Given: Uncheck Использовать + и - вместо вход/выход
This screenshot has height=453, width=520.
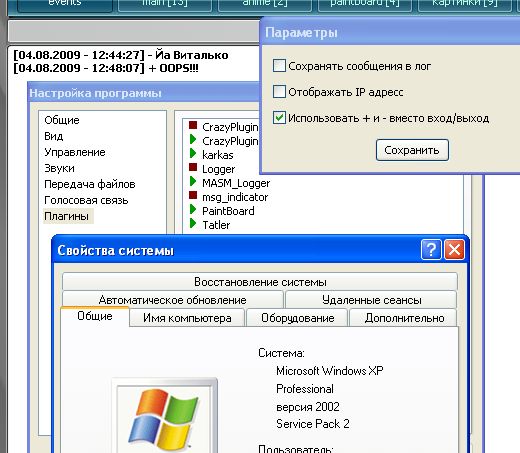Looking at the screenshot, I should [x=279, y=118].
